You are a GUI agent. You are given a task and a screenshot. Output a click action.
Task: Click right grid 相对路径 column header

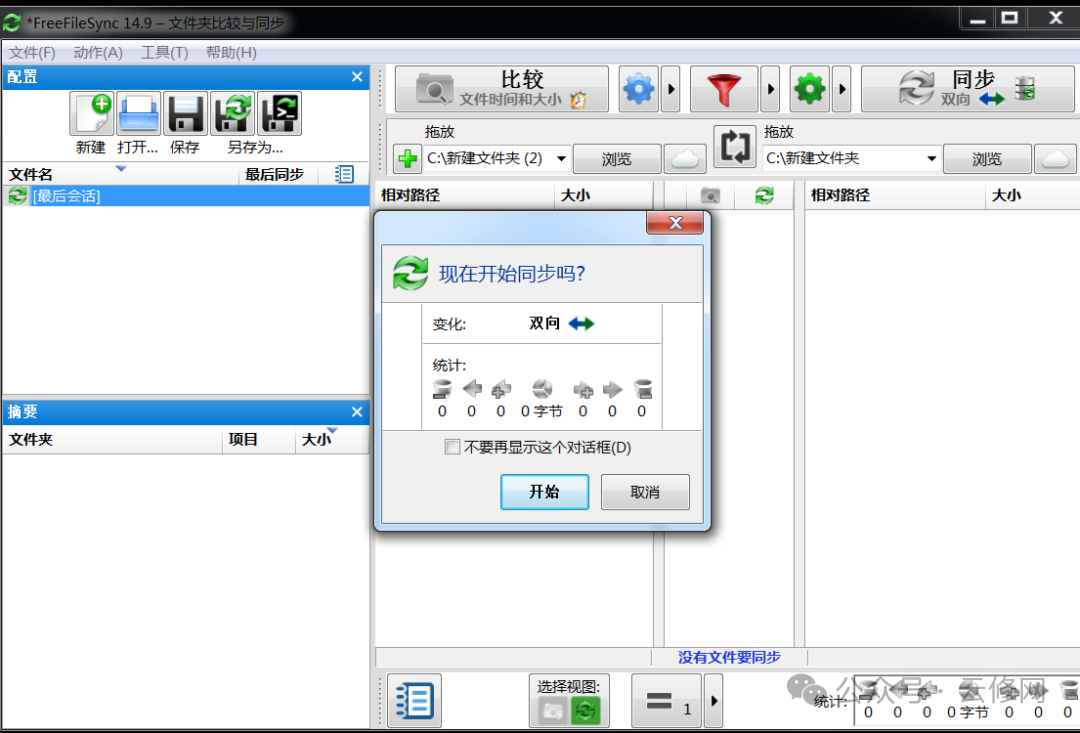(895, 195)
